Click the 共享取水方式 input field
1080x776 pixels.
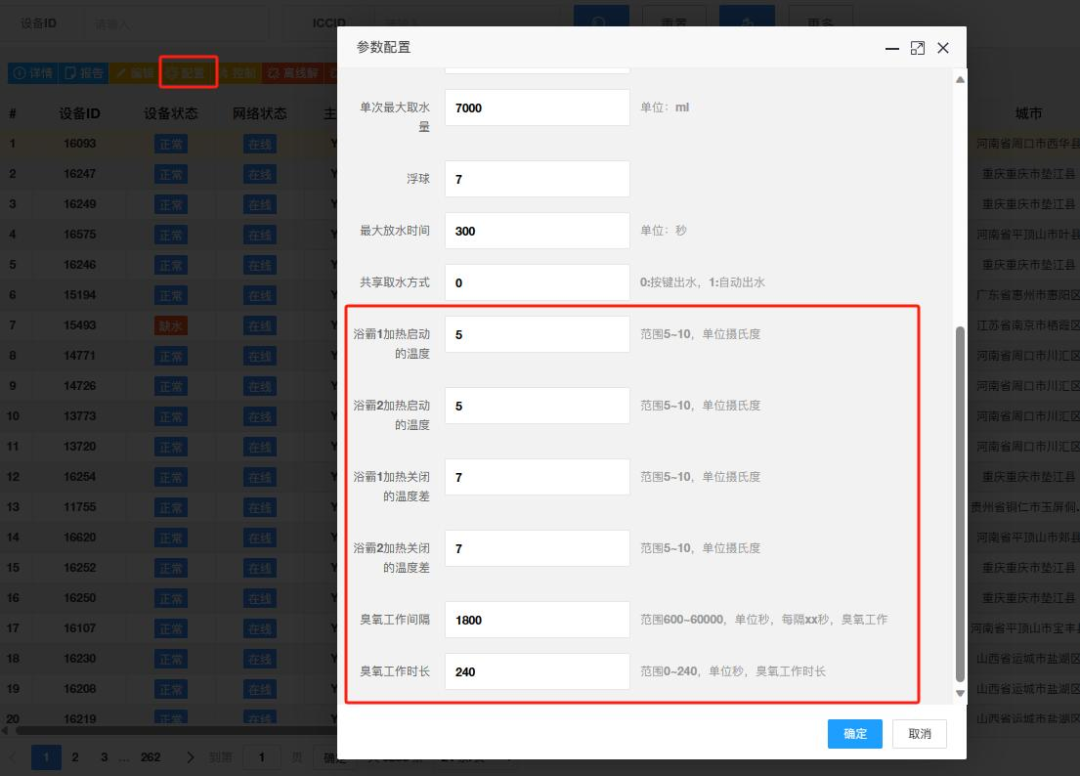pos(537,283)
